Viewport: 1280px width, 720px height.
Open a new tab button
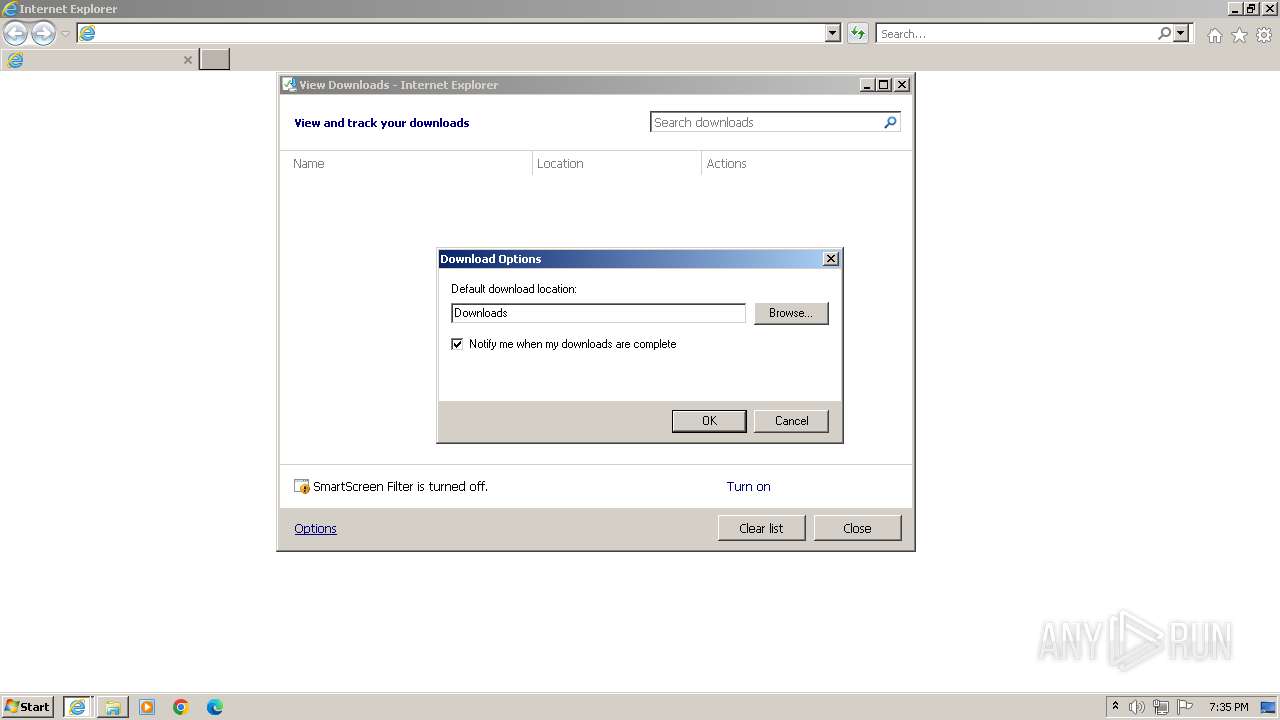[x=214, y=59]
